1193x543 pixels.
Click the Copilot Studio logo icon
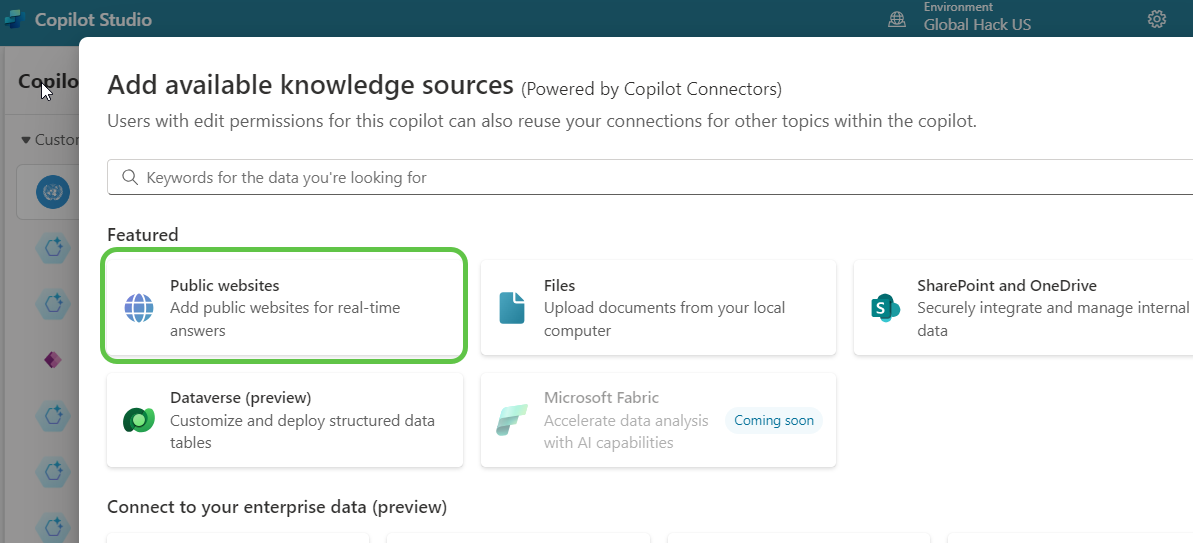[x=13, y=19]
